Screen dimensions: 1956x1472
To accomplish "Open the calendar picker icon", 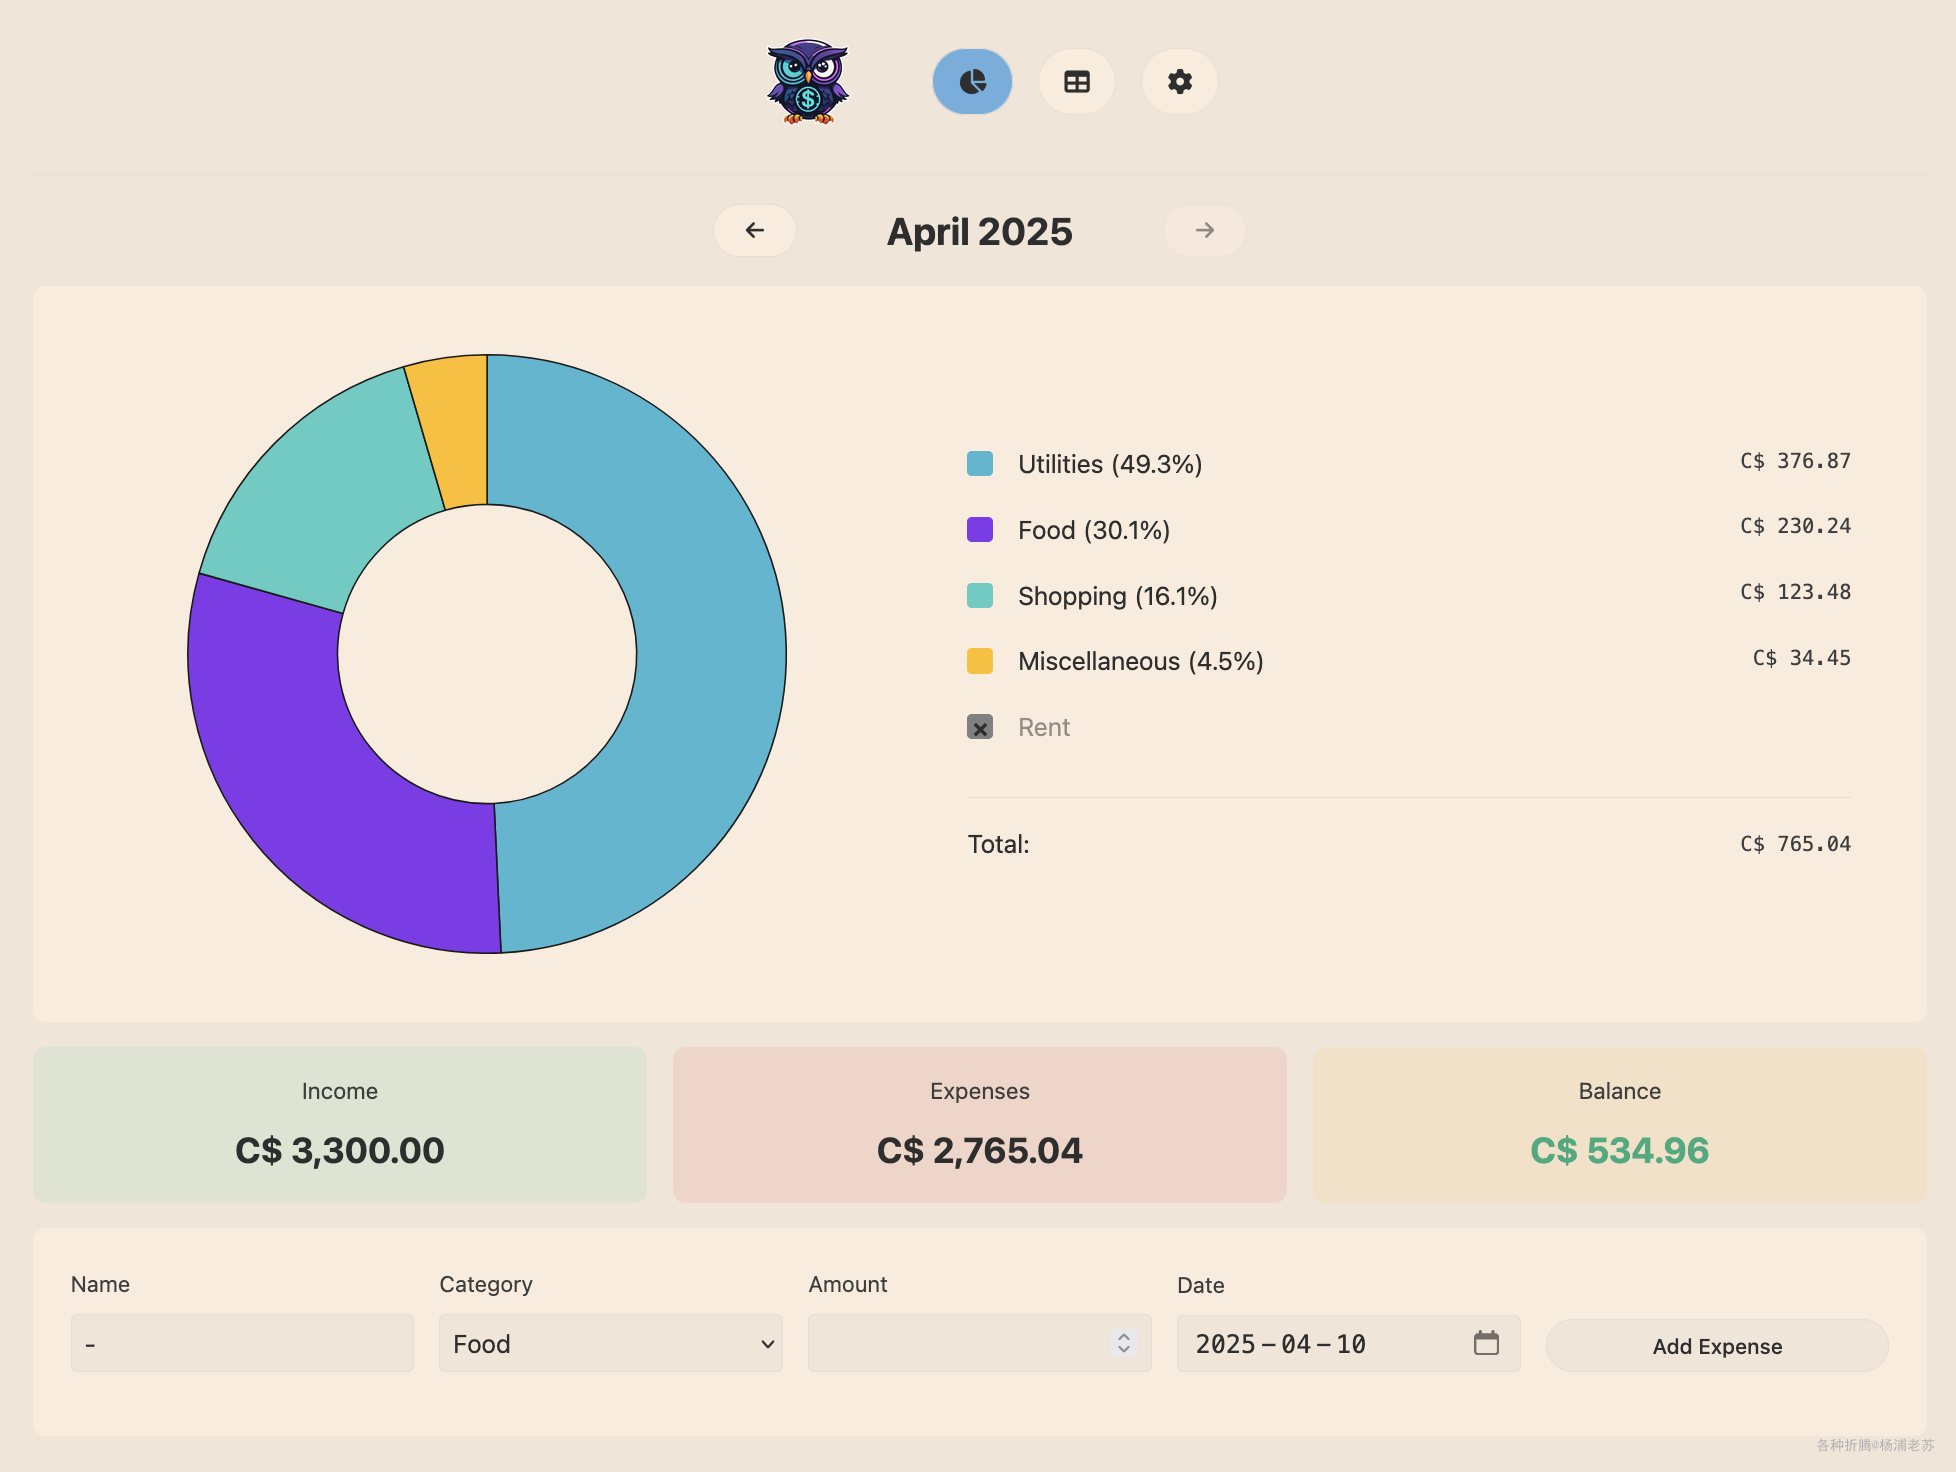I will [1486, 1343].
